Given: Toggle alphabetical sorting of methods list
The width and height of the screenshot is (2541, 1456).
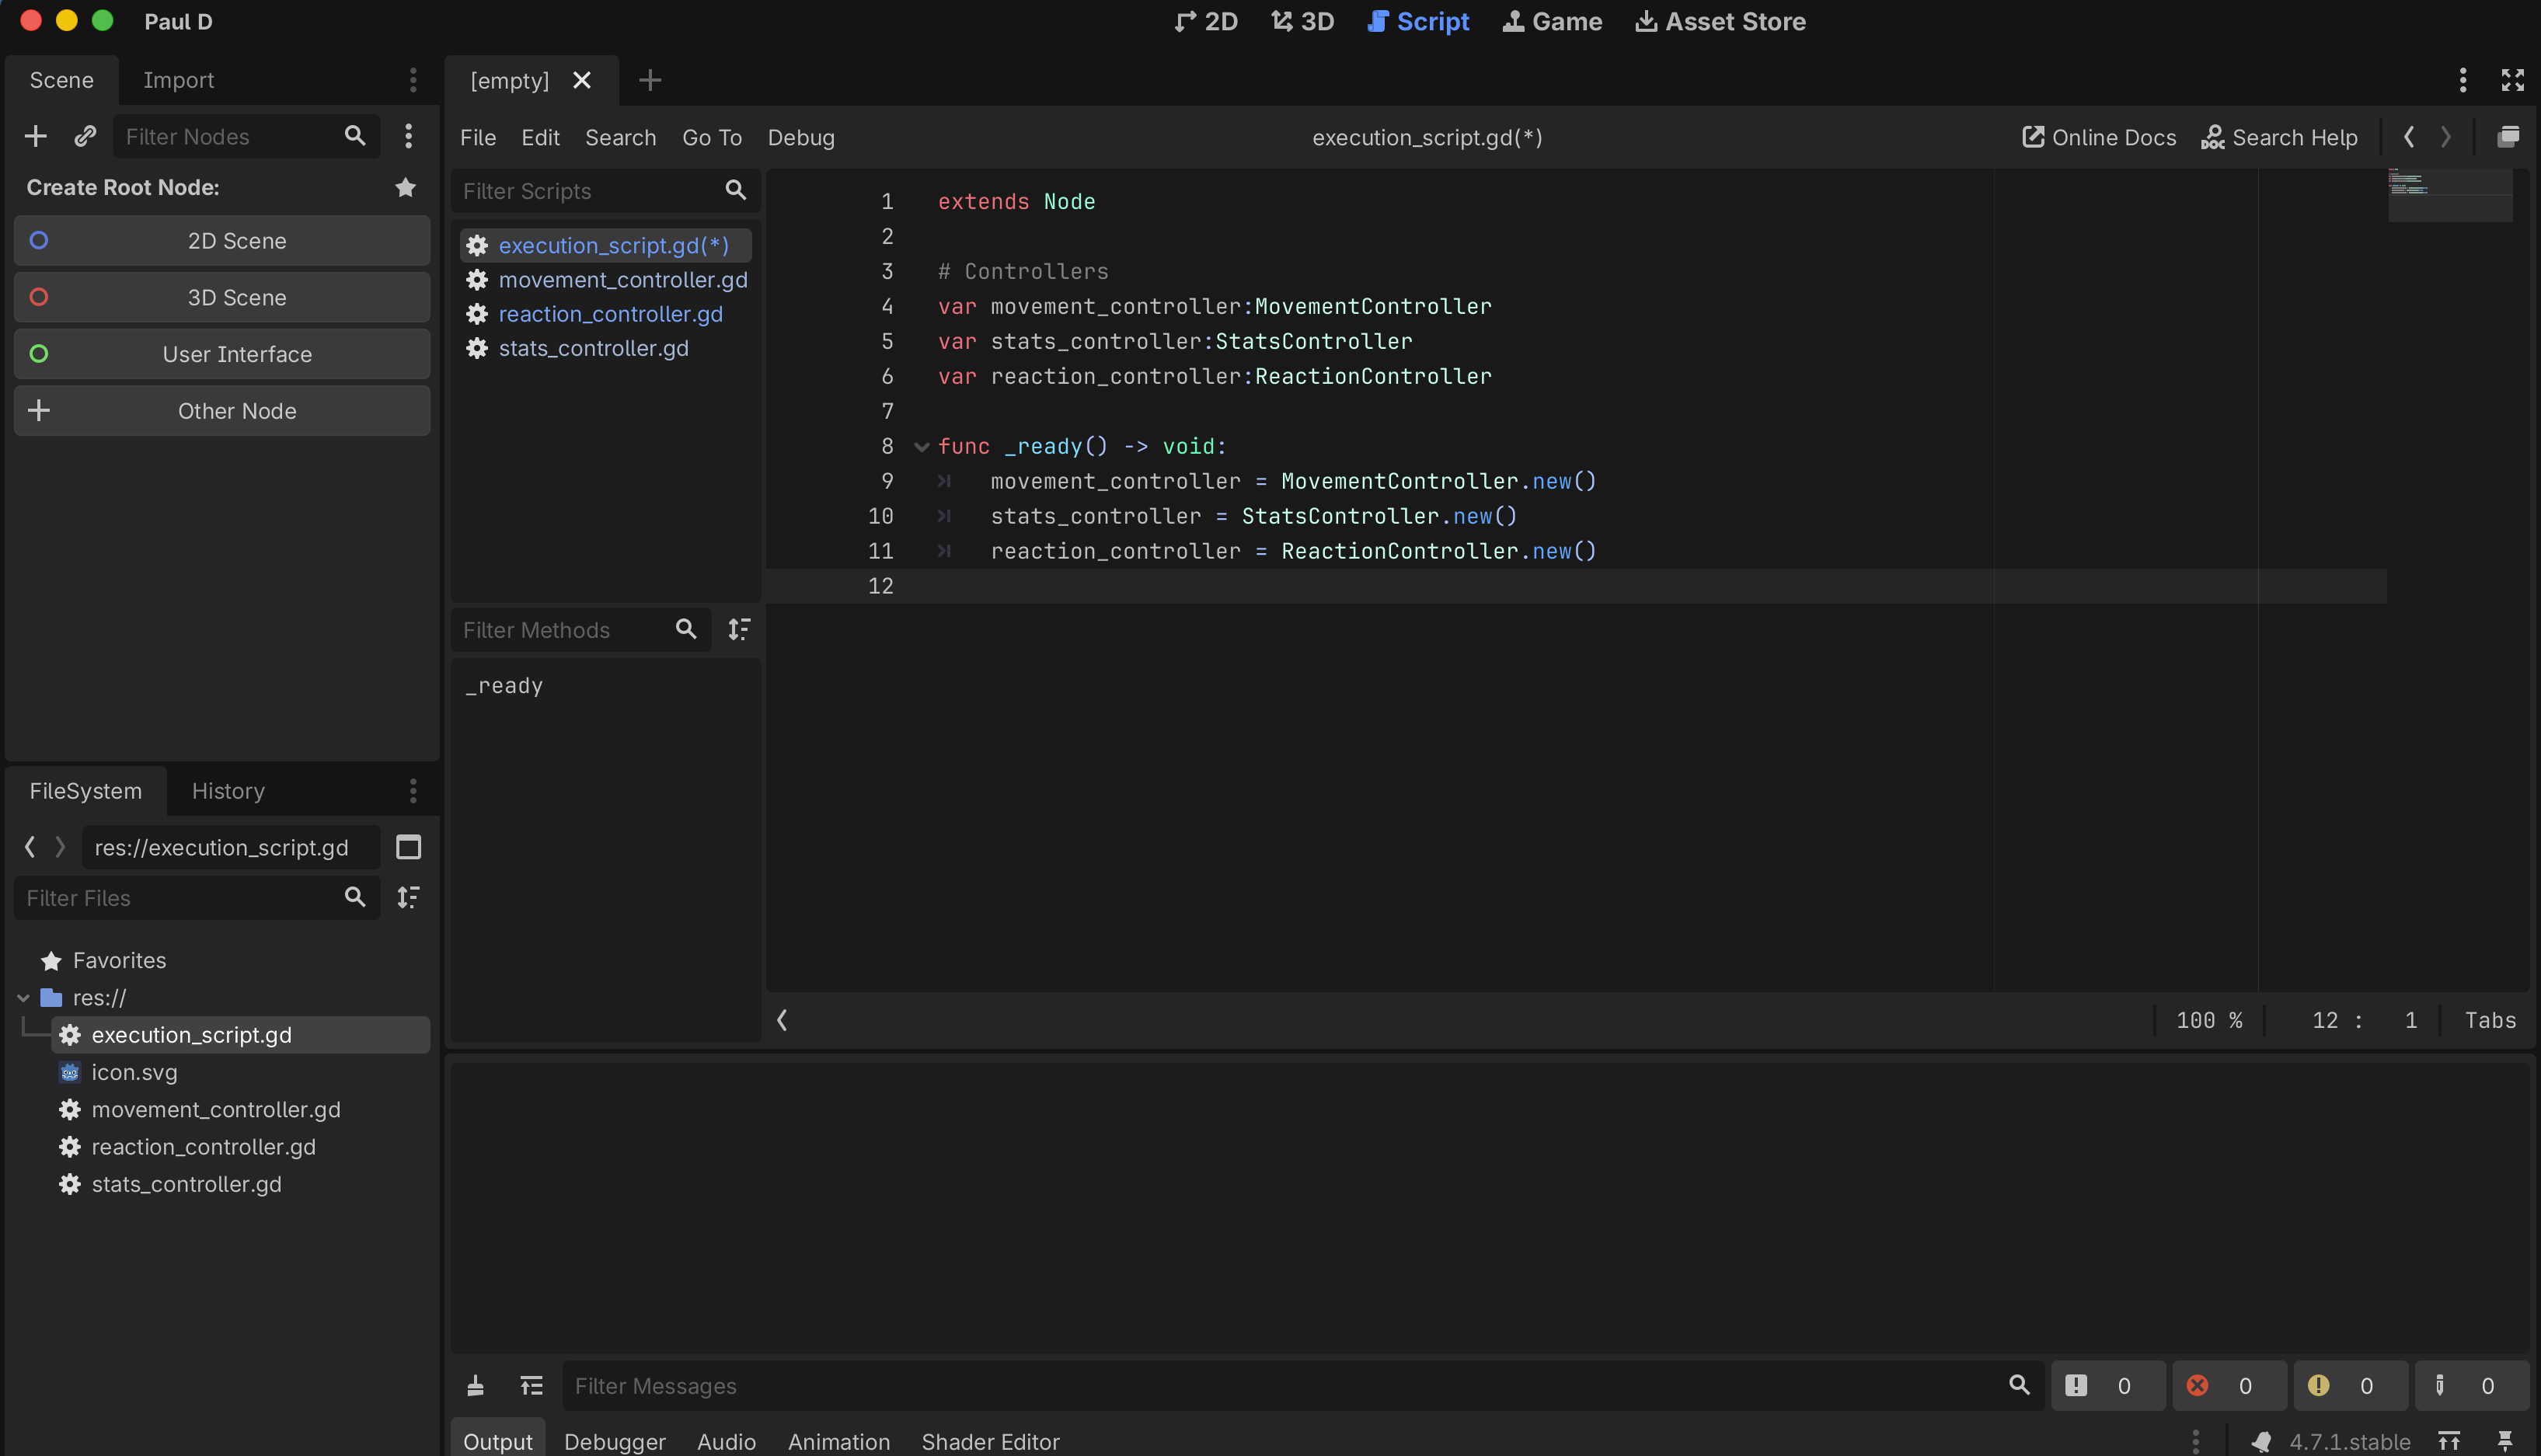Looking at the screenshot, I should [739, 629].
